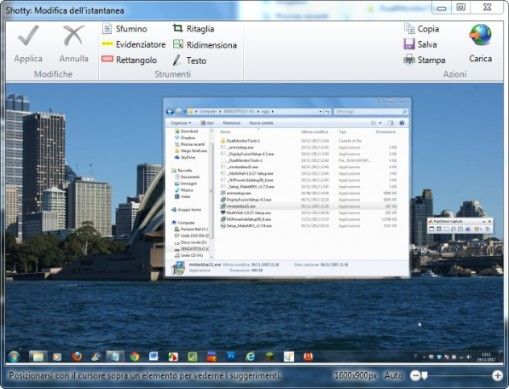The image size is (509, 389).
Task: Click the zoom slider handle
Action: (424, 376)
